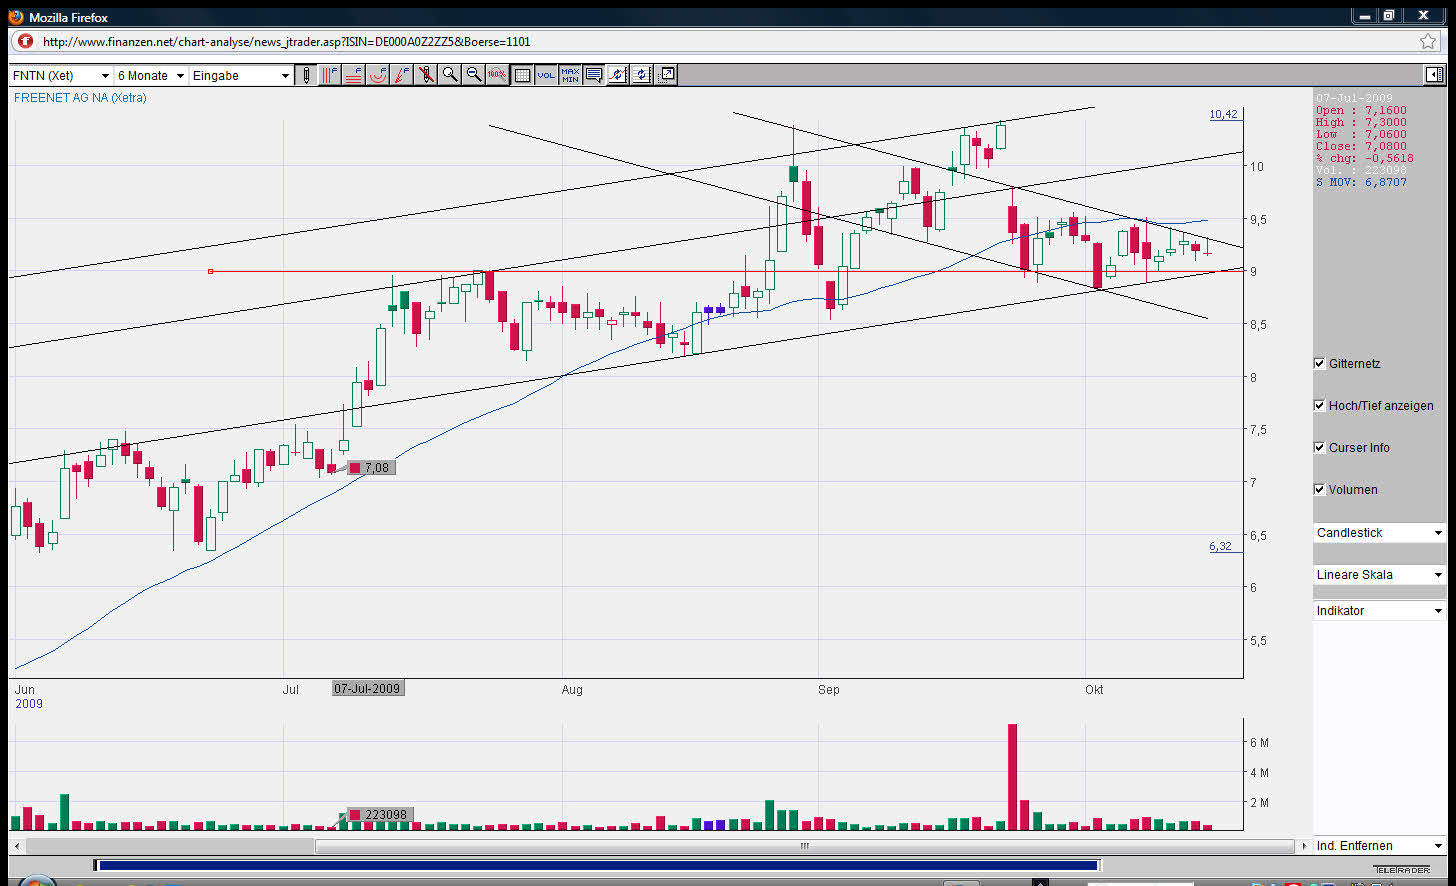Click the FREENET AG NA (Xetra) title
This screenshot has height=886, width=1456.
pos(80,98)
